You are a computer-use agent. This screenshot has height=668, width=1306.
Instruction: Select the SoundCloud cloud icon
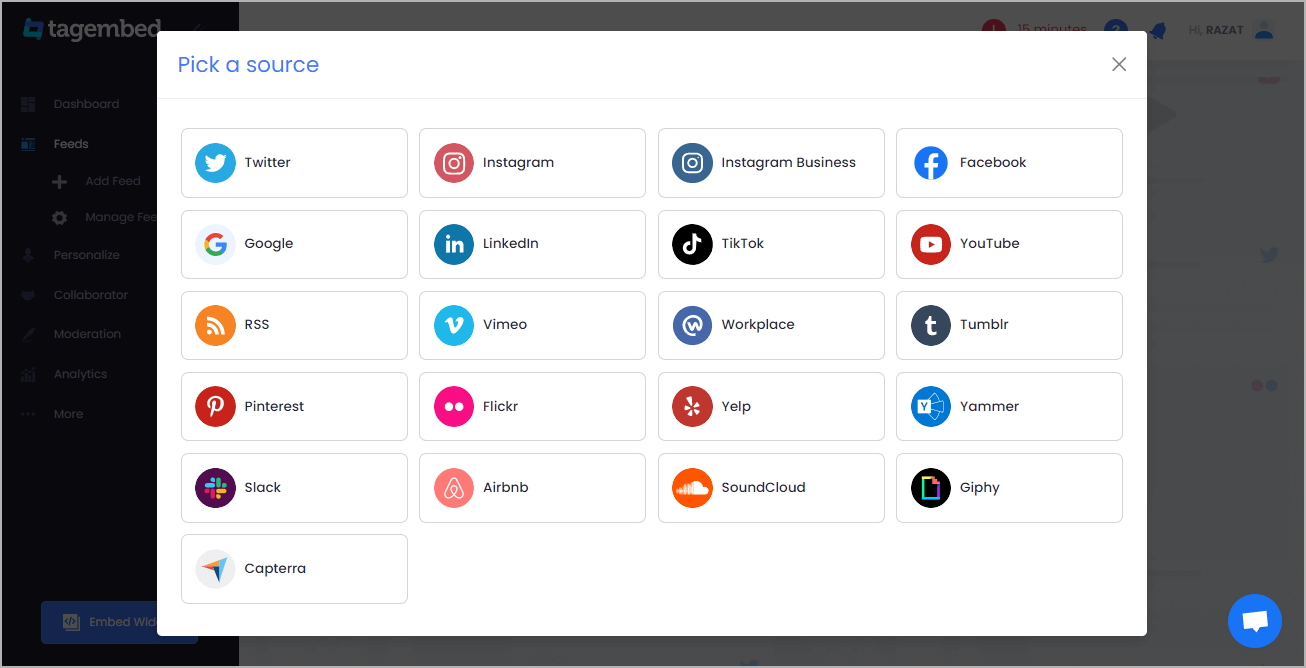[x=692, y=488]
